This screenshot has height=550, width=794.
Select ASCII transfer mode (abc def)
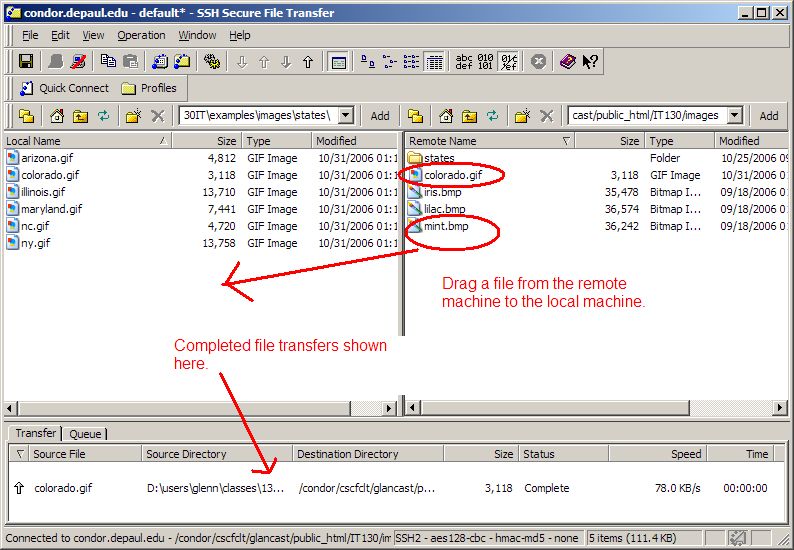click(x=464, y=61)
